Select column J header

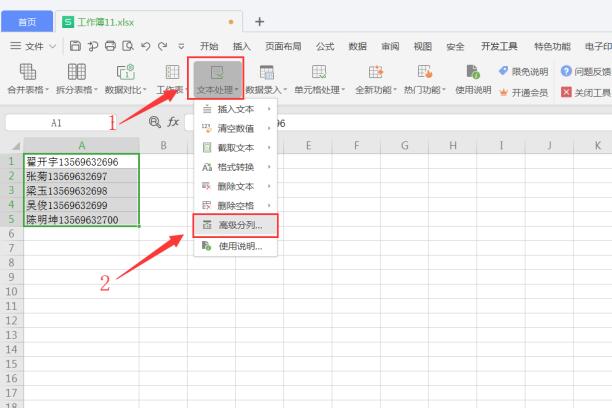coord(549,146)
